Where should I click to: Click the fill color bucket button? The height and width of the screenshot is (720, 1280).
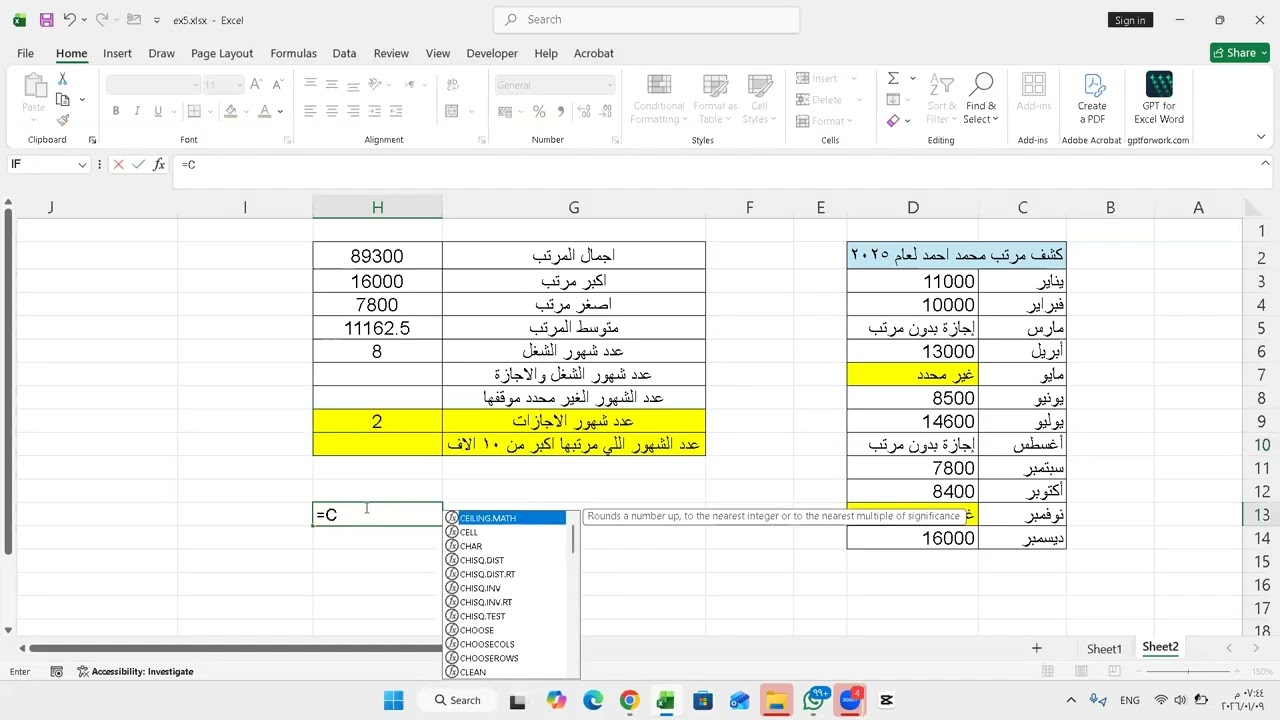231,112
